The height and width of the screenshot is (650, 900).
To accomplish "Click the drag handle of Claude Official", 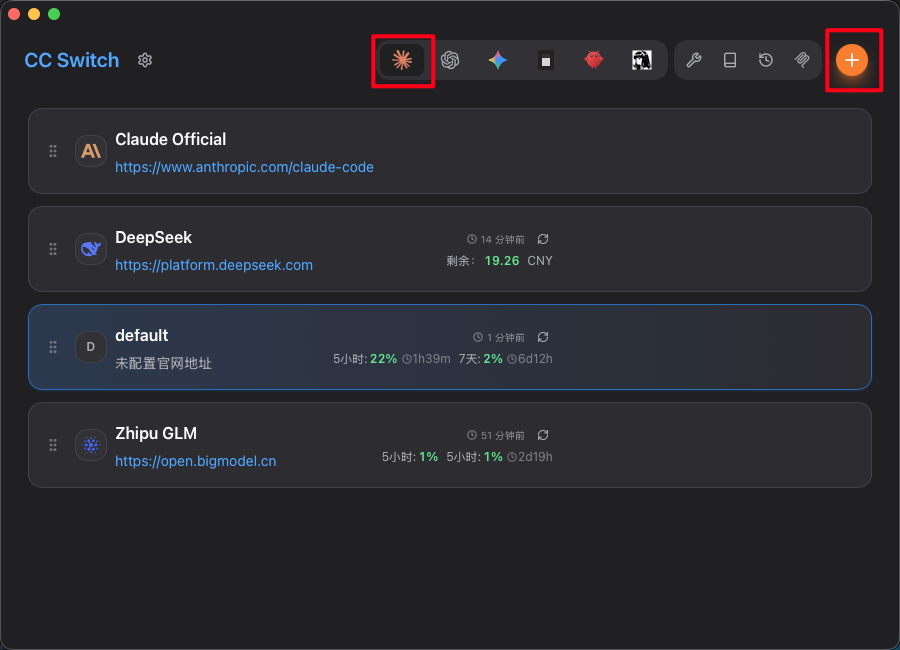I will tap(53, 151).
